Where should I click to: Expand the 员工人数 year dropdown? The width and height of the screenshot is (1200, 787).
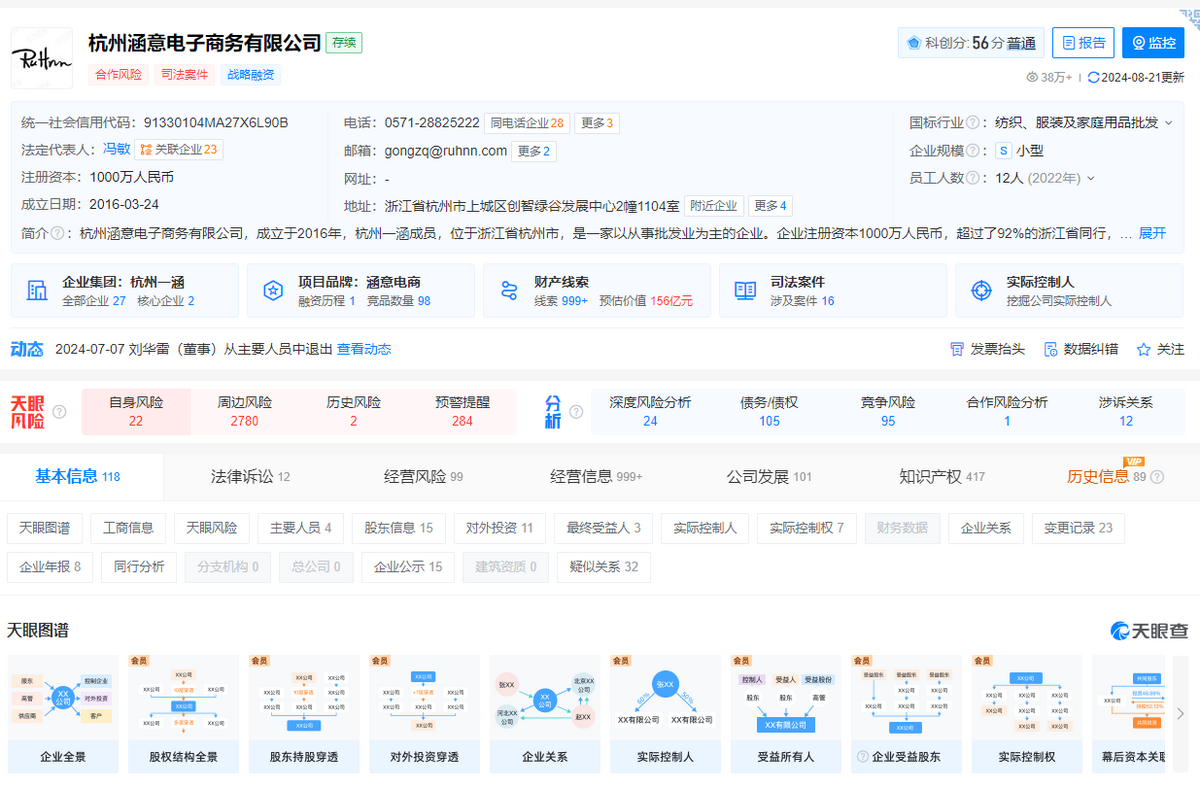click(x=1090, y=179)
